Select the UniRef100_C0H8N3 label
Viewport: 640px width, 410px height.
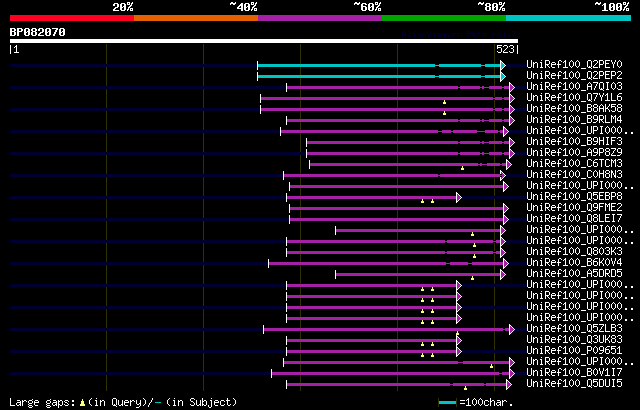tap(574, 175)
